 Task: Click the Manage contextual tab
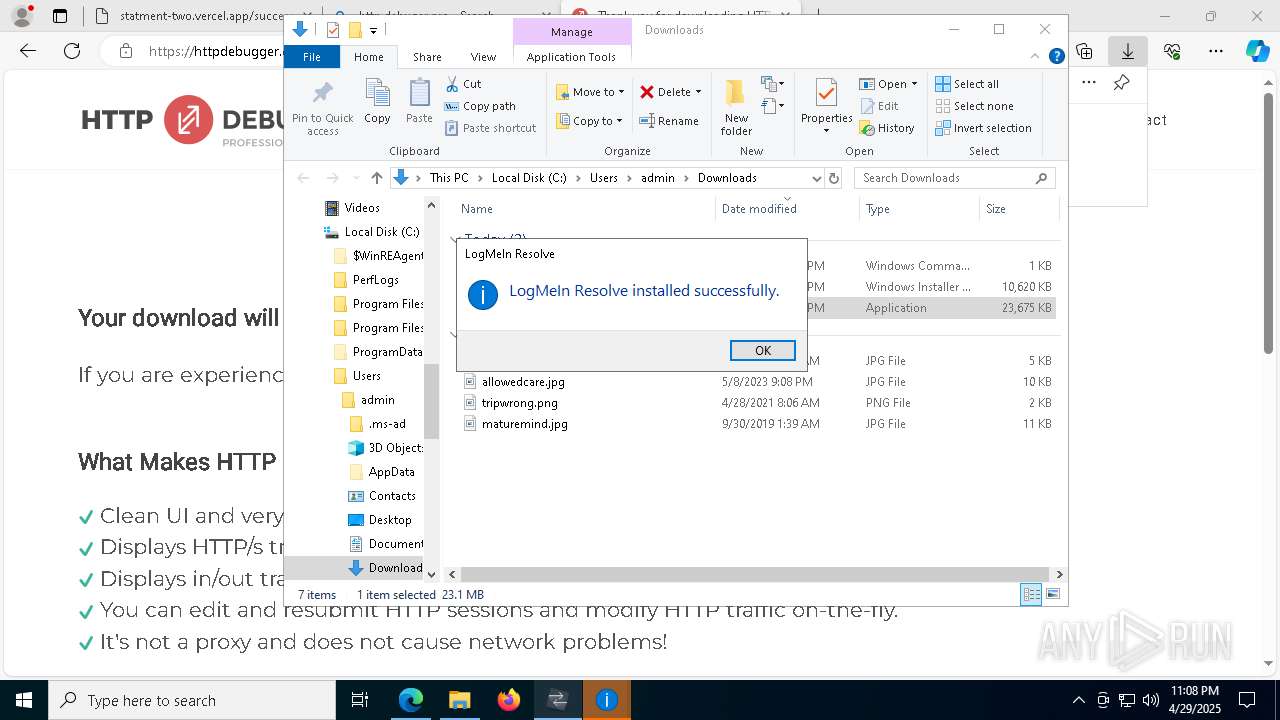(572, 32)
